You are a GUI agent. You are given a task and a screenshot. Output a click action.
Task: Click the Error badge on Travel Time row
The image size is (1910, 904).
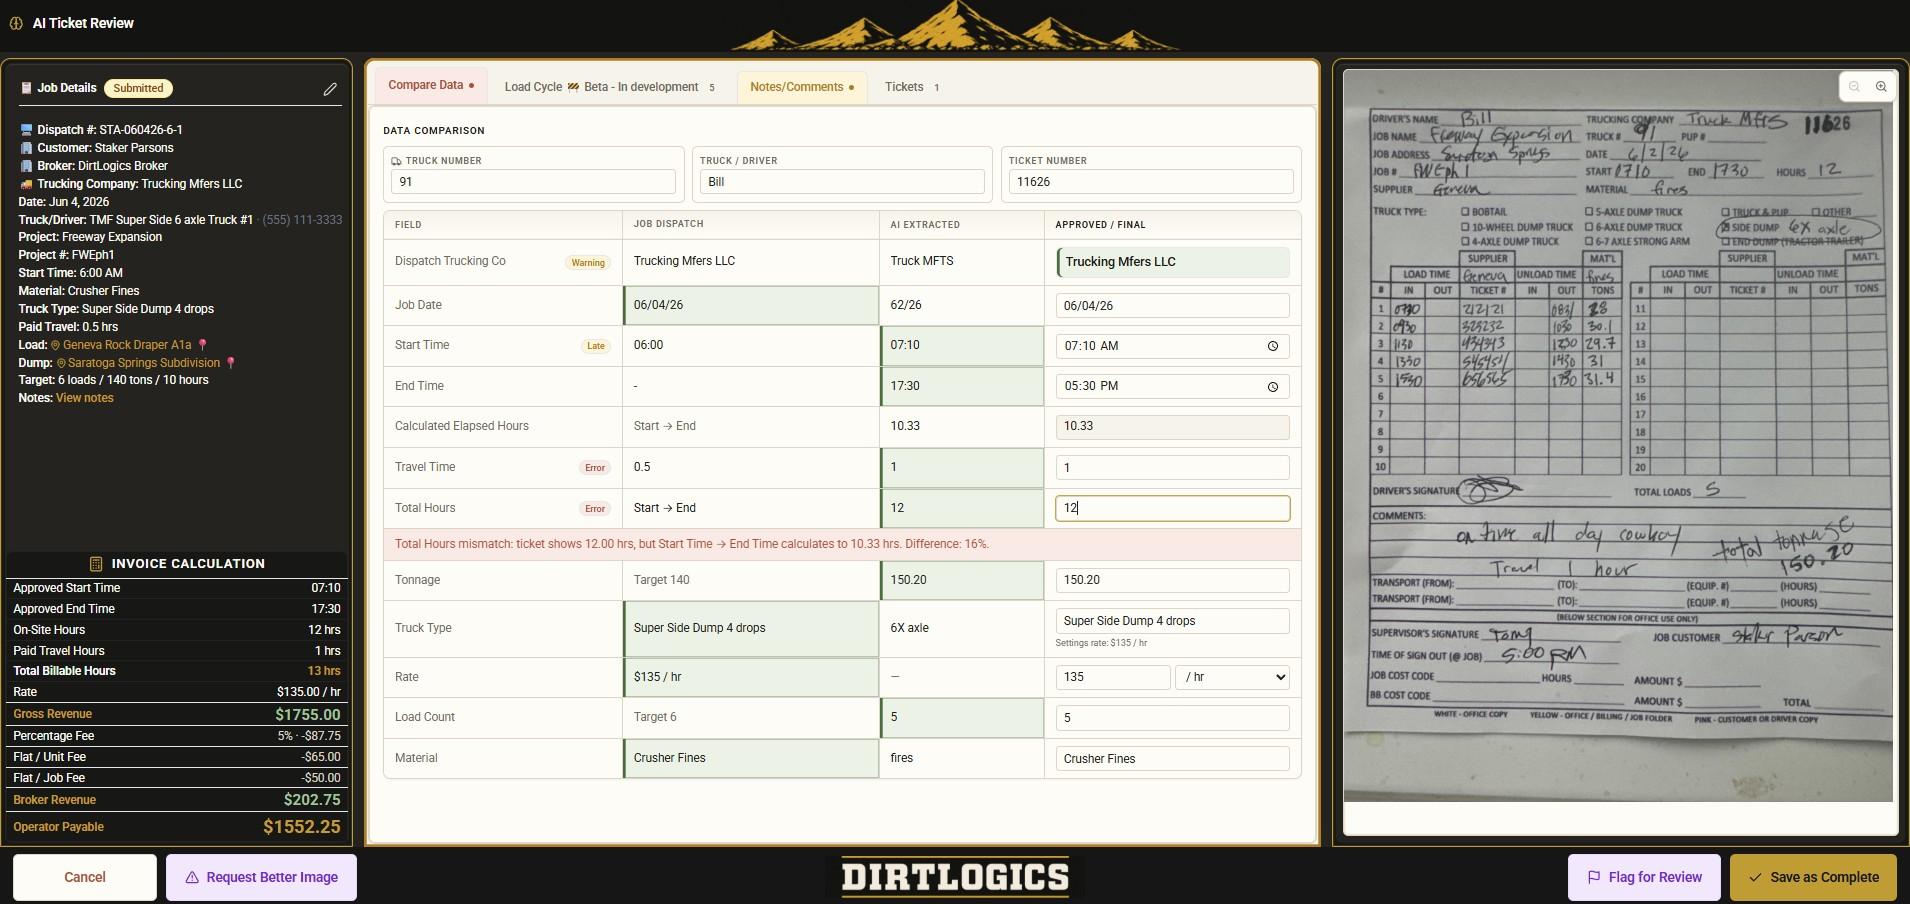[x=595, y=468]
